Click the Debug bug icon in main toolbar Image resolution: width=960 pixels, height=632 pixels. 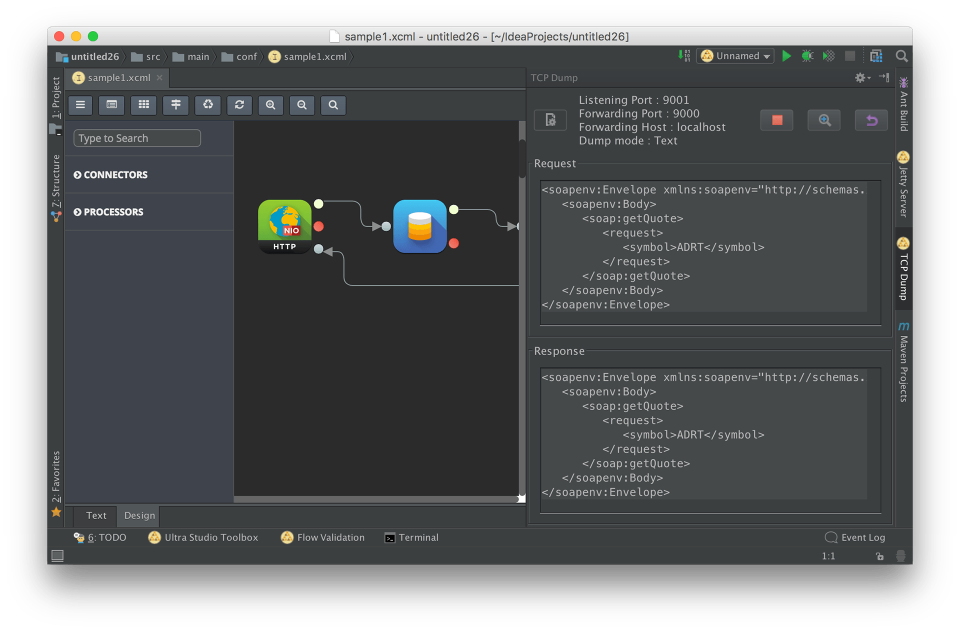(x=807, y=56)
